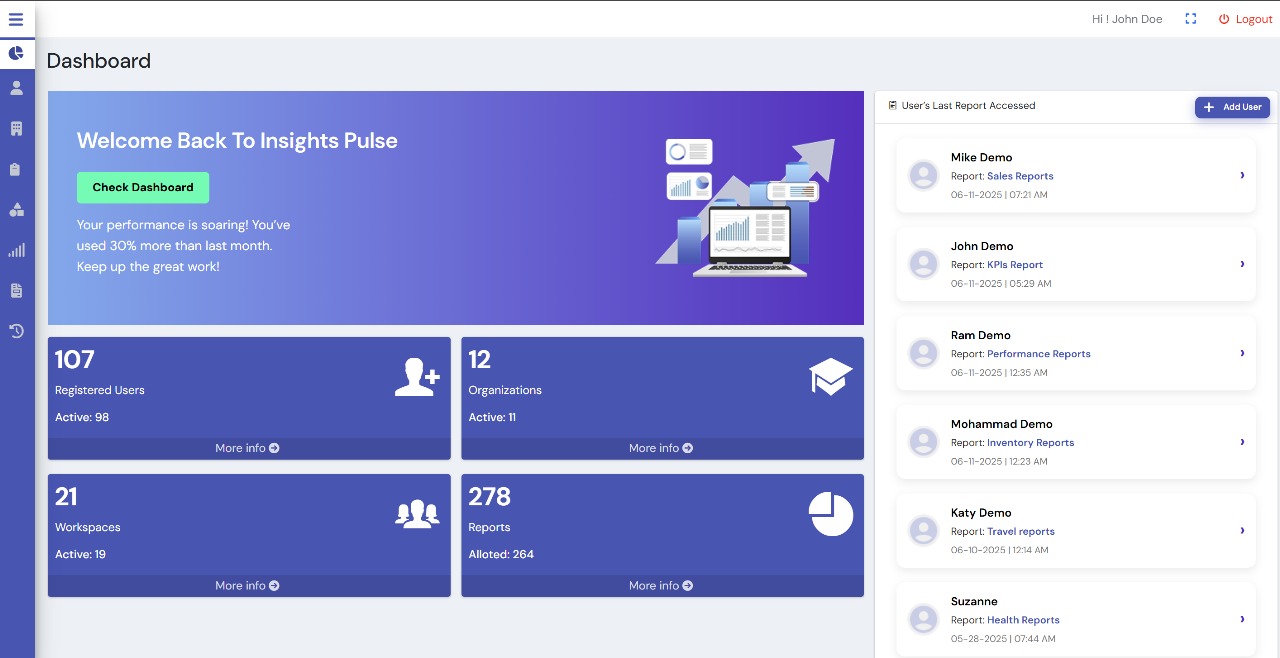
Task: Open the analytics bar-chart icon in sidebar
Action: pos(16,250)
